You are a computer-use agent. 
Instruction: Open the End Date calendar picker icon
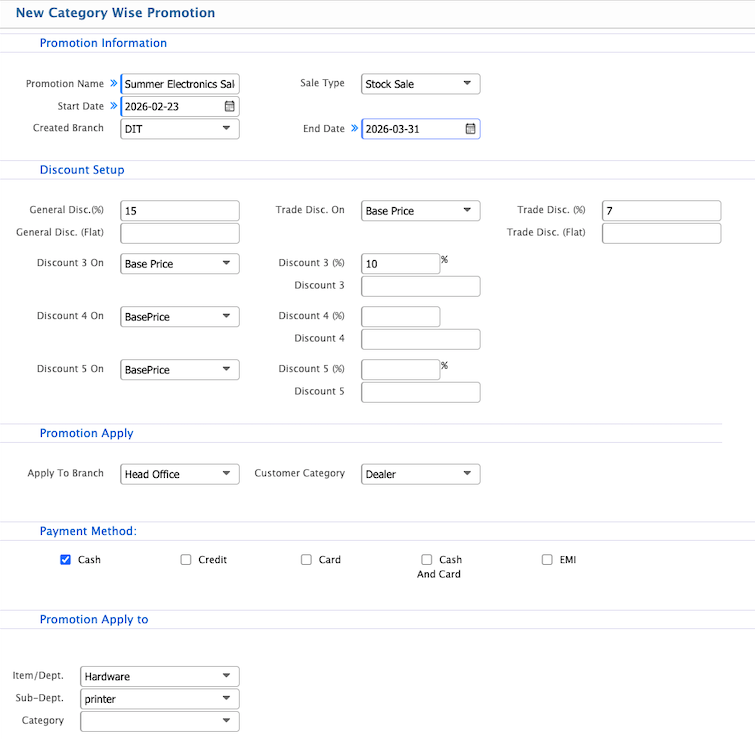(470, 129)
